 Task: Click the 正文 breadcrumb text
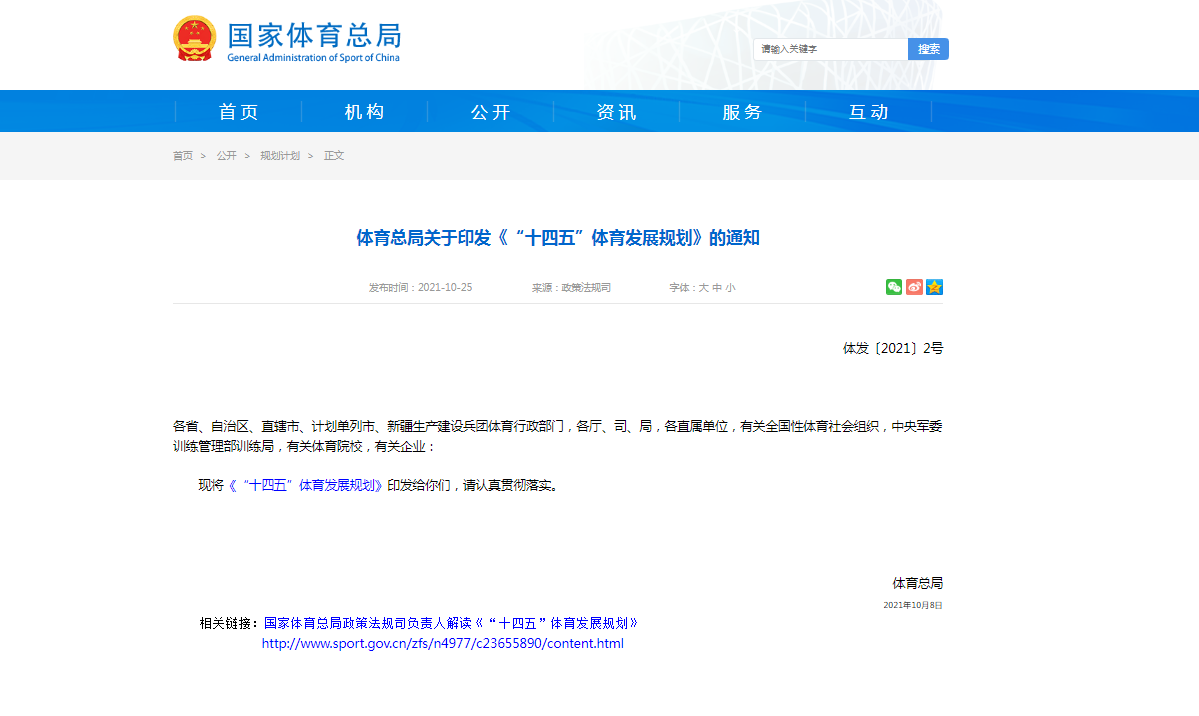334,155
